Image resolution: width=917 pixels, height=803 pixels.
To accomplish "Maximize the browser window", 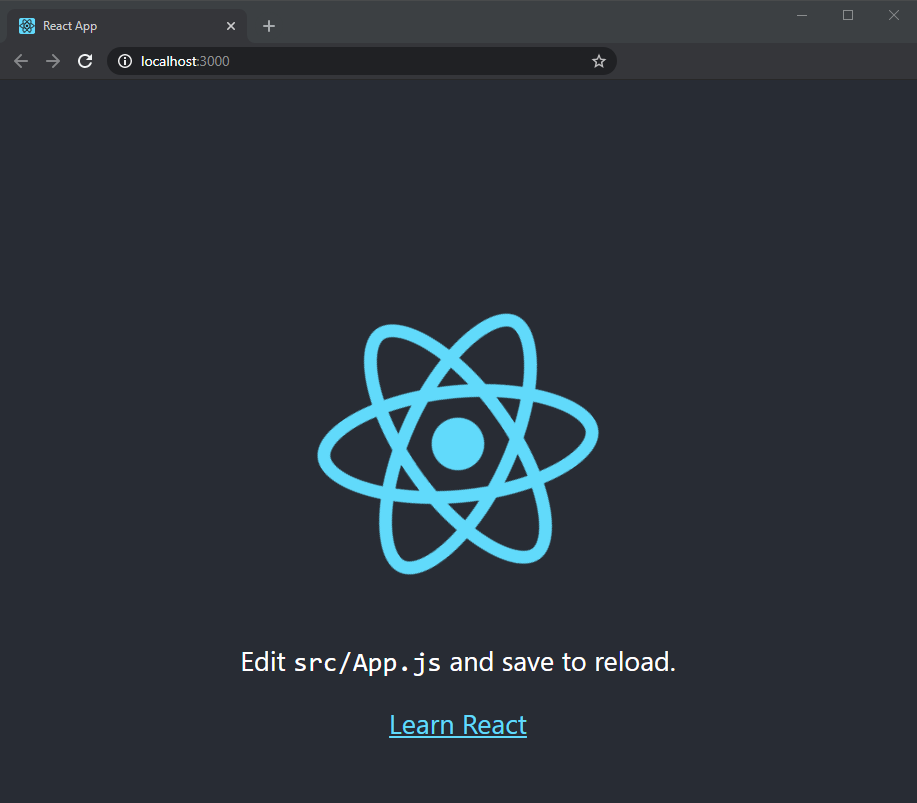I will 847,15.
